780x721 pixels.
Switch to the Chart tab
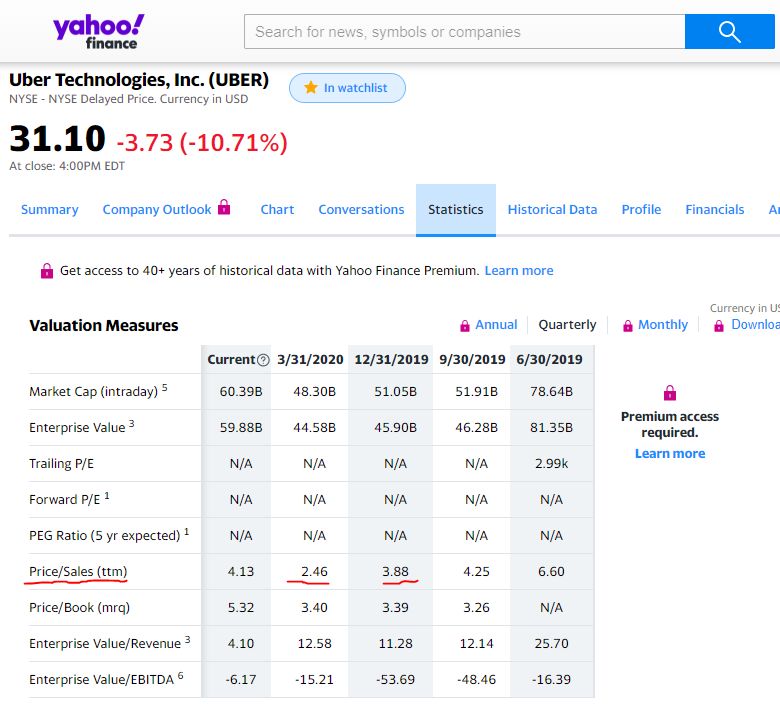point(278,209)
